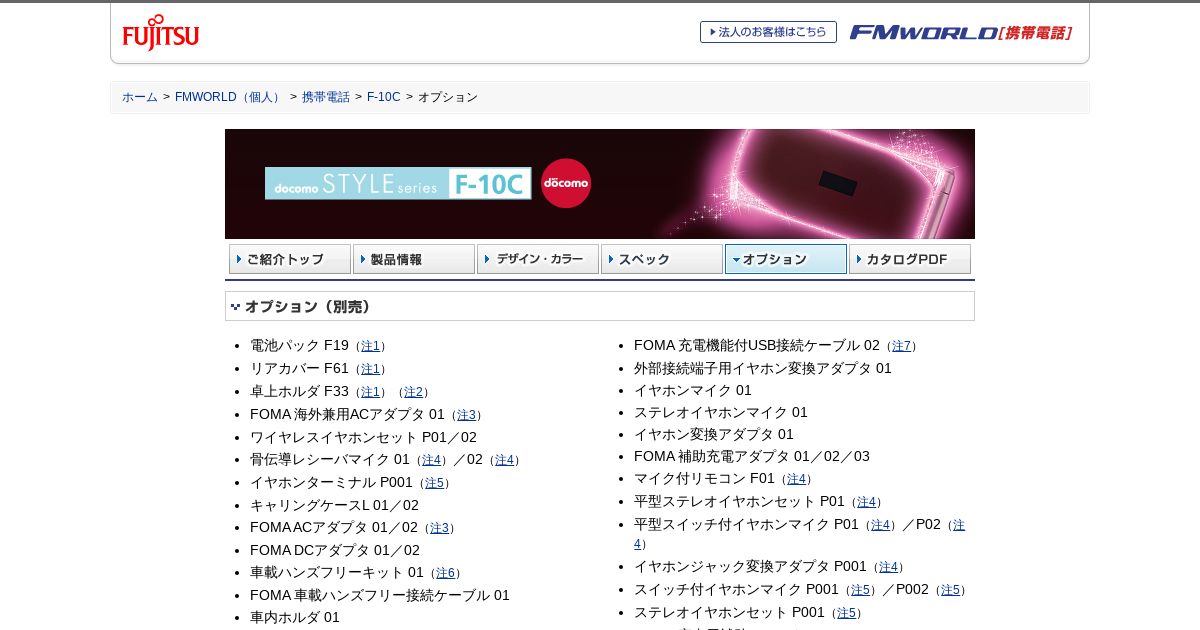Click 注3 beside FOMA ACアダプタ 01／02
Viewport: 1200px width, 630px height.
coord(439,528)
